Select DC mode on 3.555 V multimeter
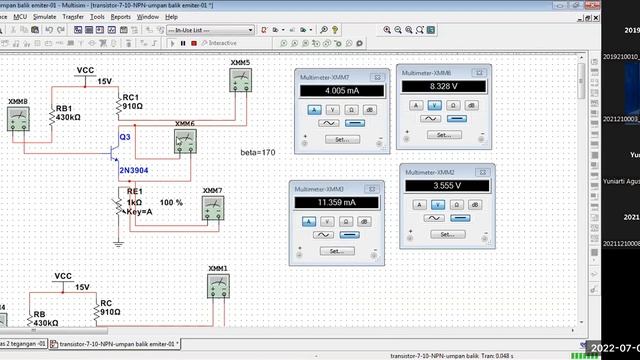Viewport: 640px width, 360px height. coord(460,218)
